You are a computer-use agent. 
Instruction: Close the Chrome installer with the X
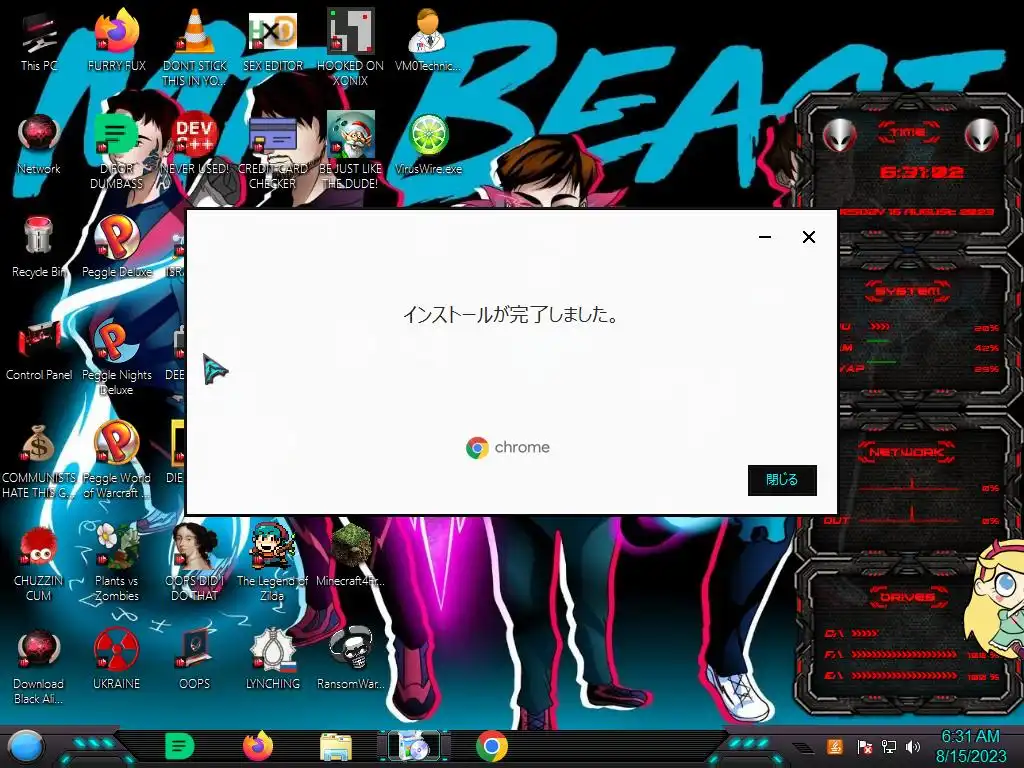pos(808,237)
